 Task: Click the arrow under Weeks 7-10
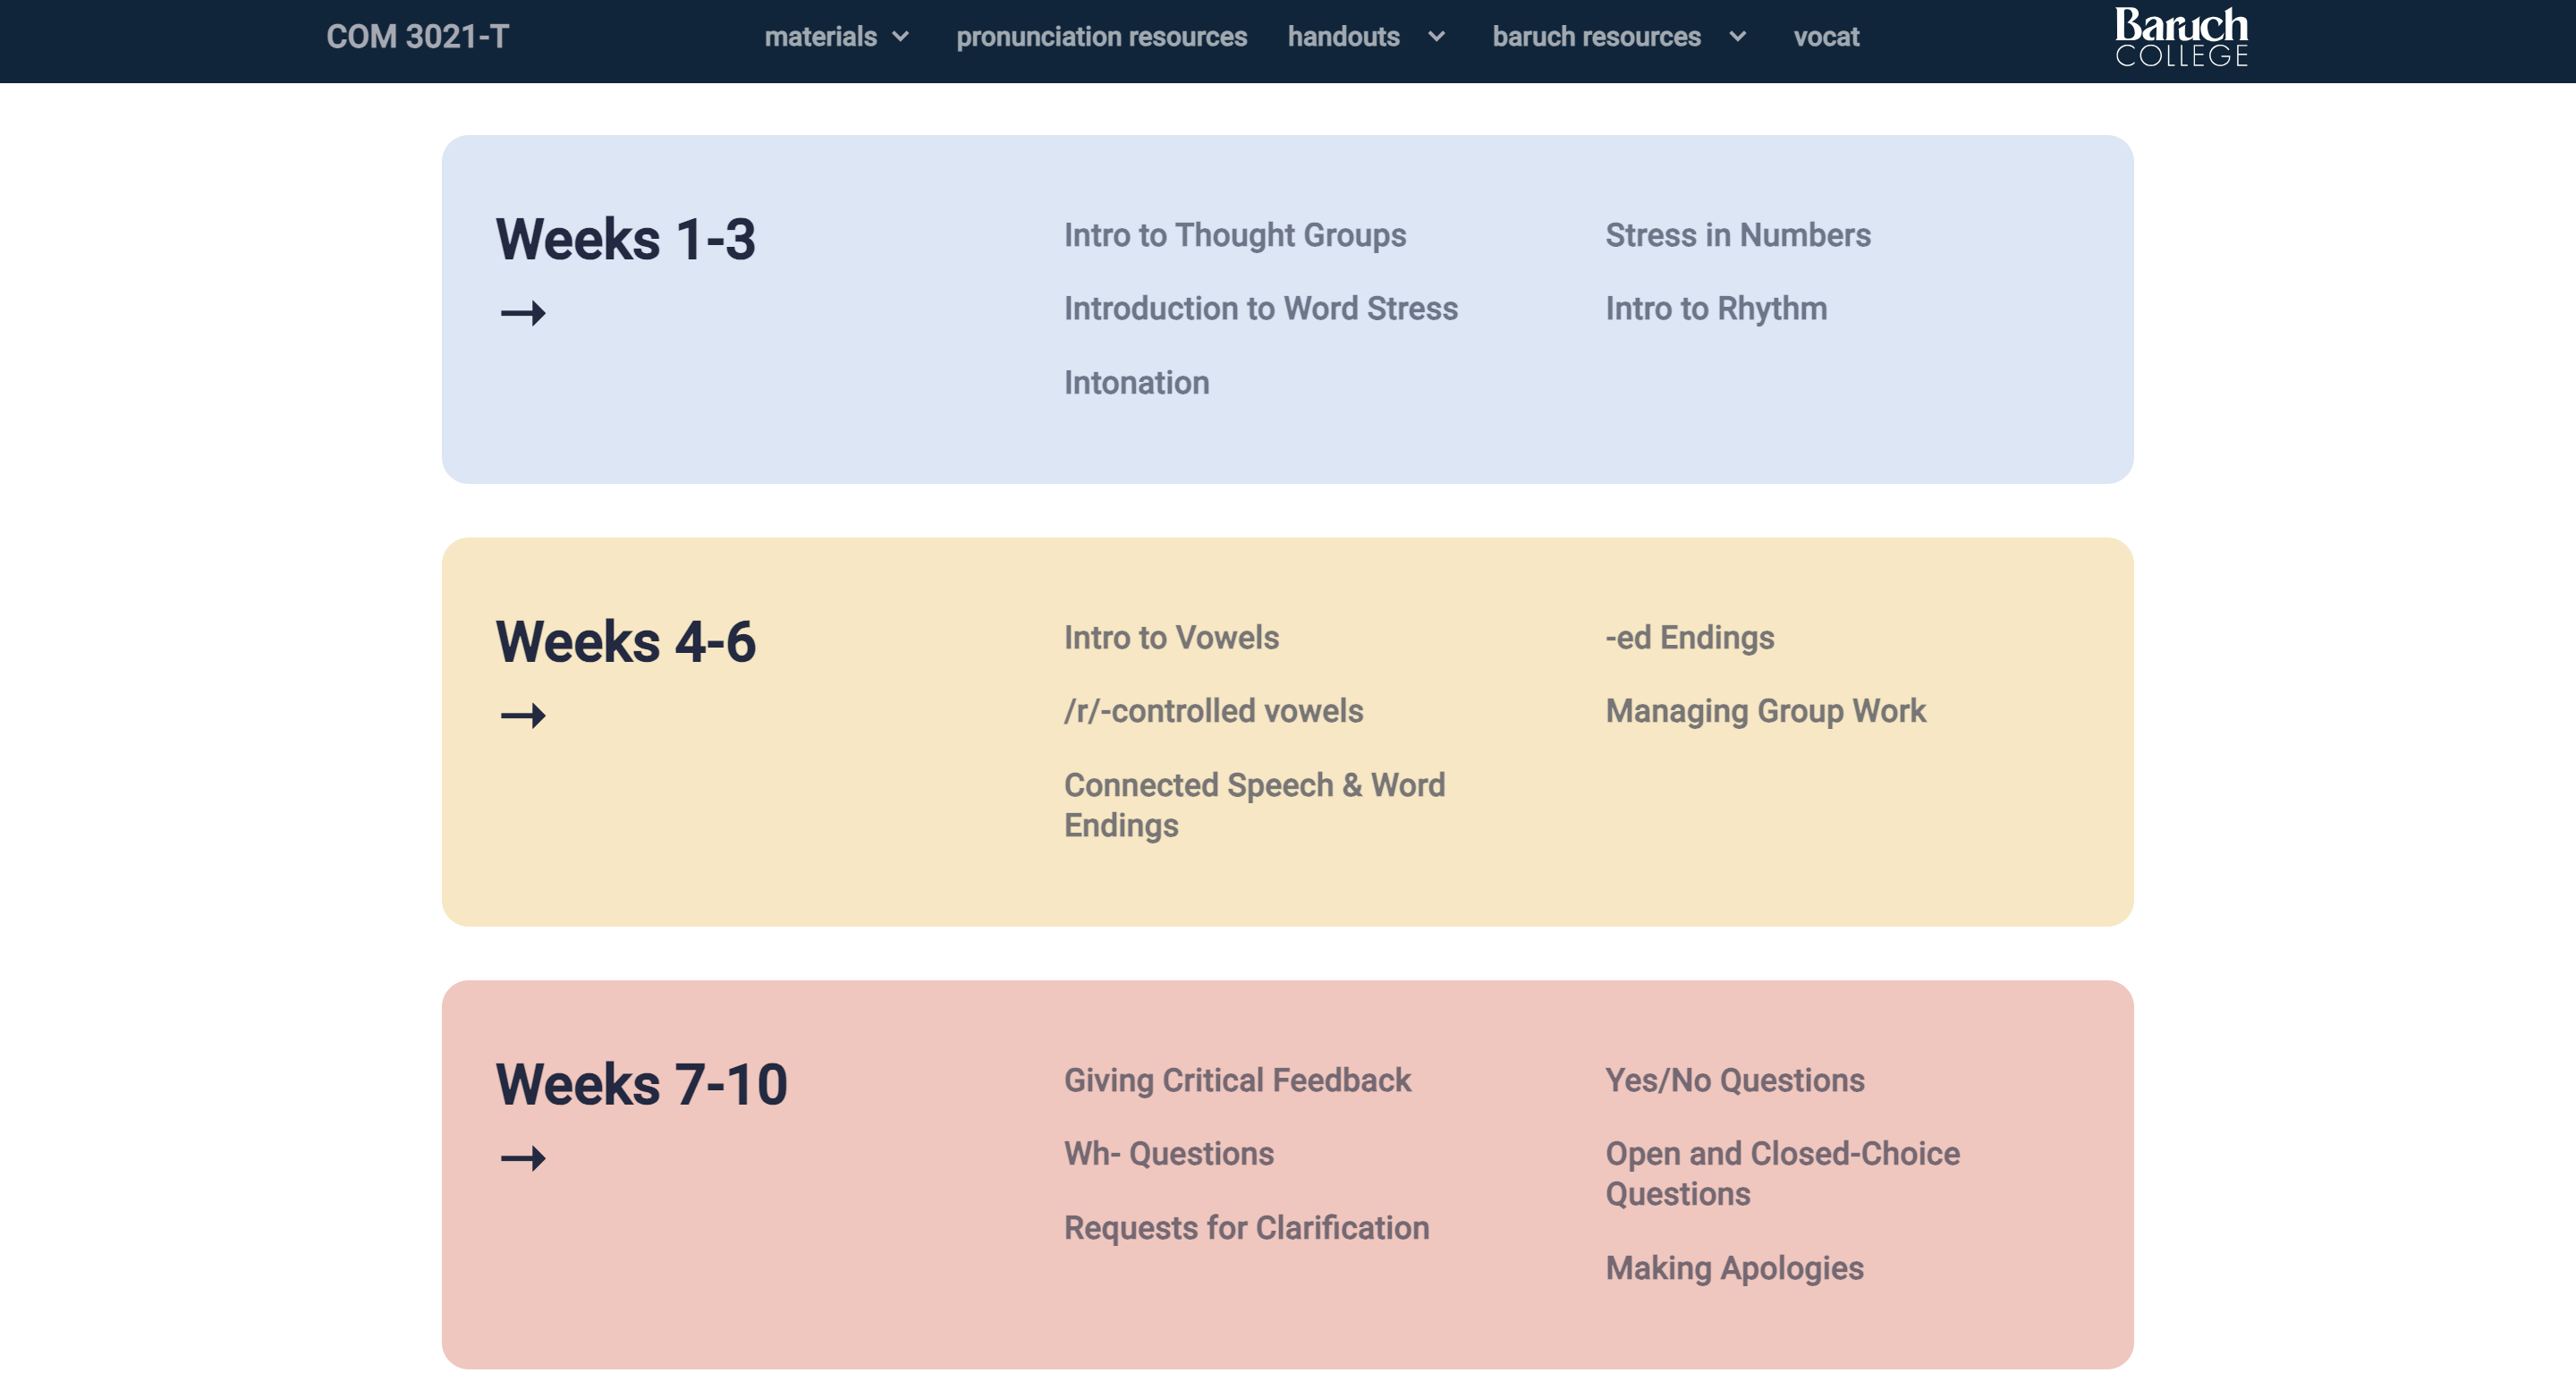pyautogui.click(x=523, y=1158)
